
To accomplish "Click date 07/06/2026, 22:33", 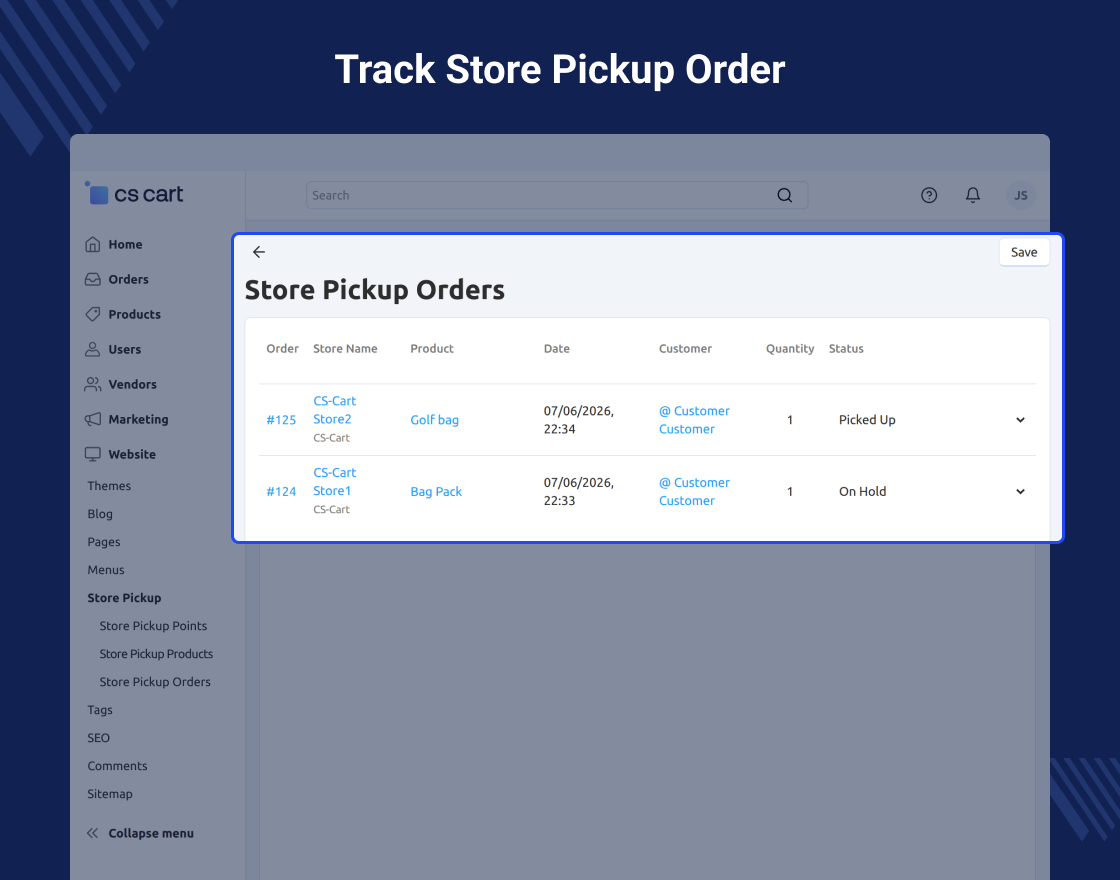I will pos(579,491).
